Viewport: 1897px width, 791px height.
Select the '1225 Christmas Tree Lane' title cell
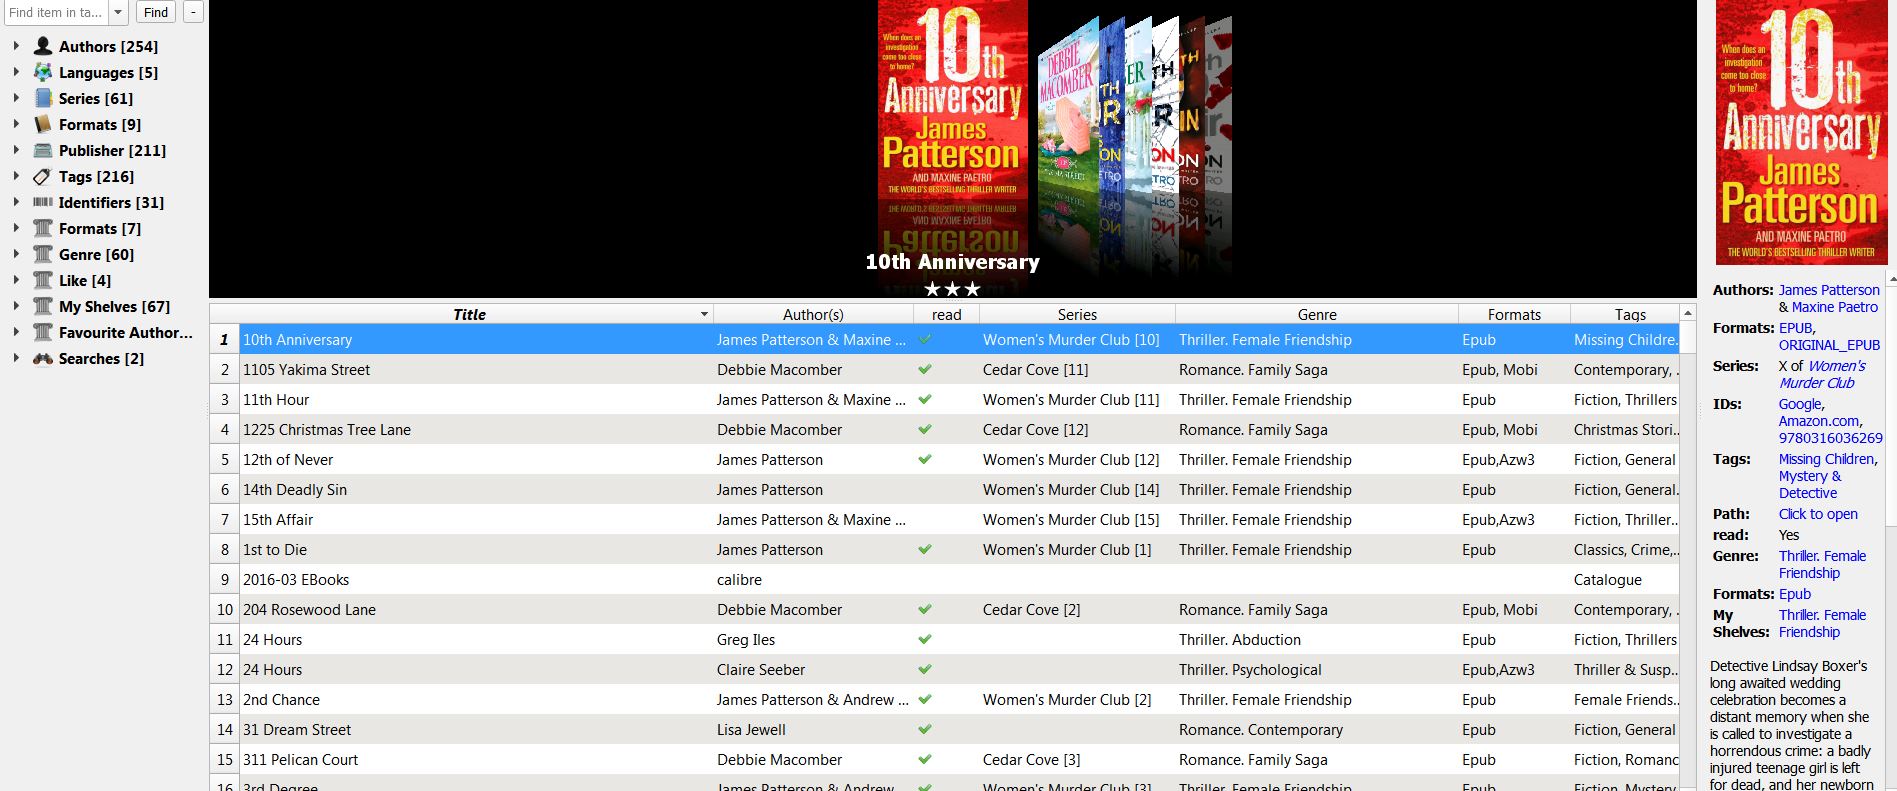[x=477, y=429]
